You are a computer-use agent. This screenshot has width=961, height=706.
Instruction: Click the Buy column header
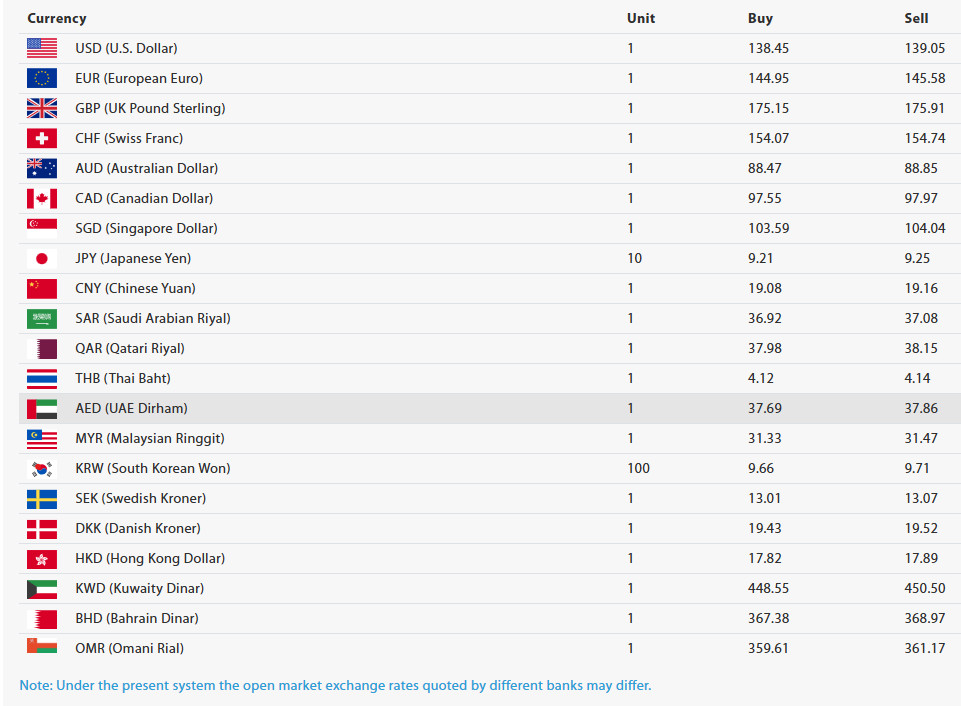pos(760,18)
